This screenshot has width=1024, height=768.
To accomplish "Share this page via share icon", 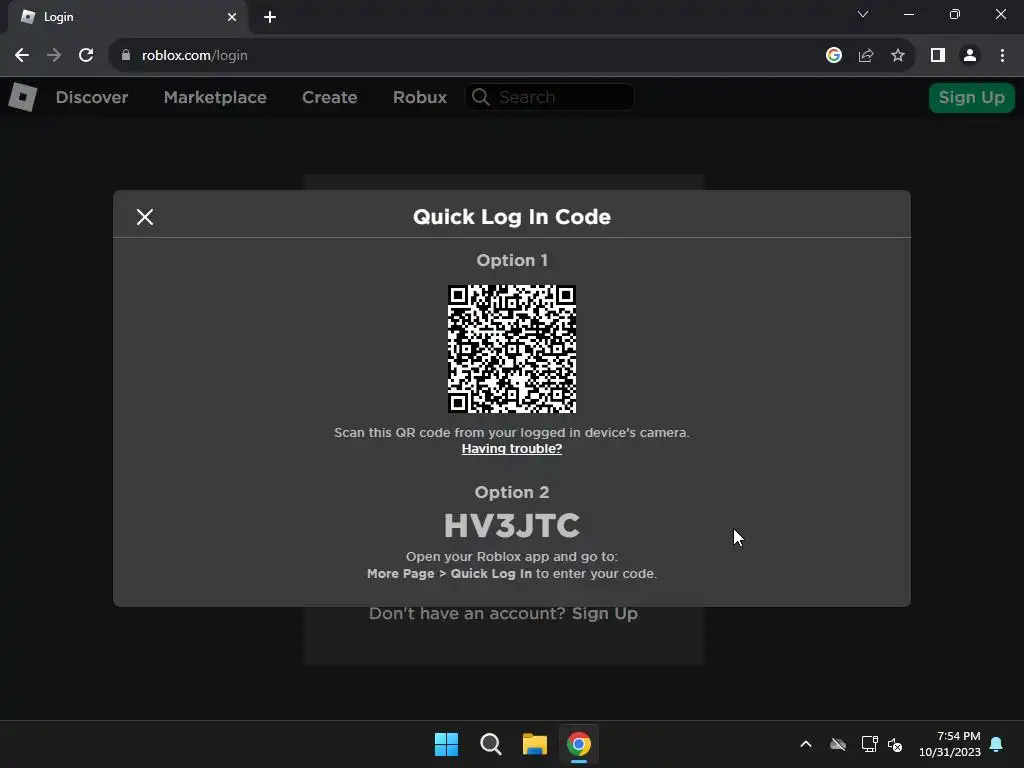I will point(866,56).
